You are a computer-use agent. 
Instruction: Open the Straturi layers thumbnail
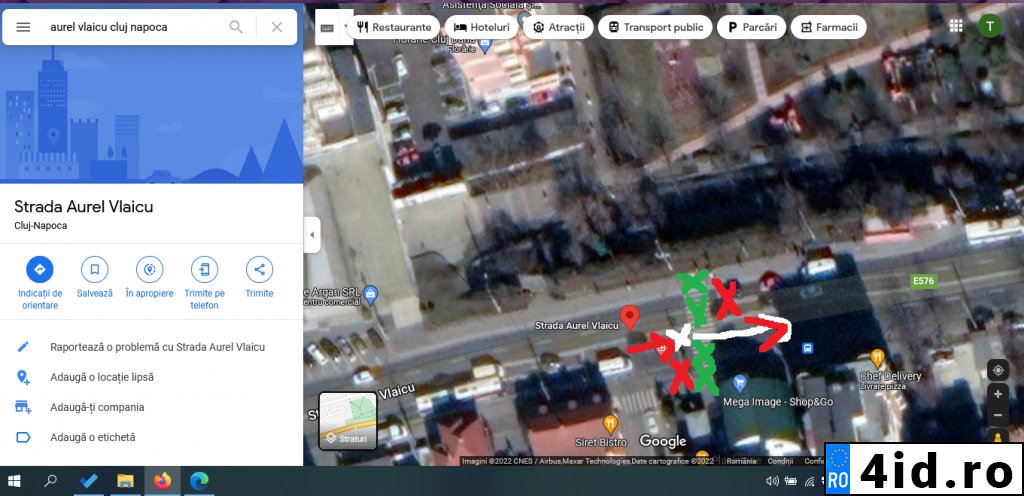tap(347, 420)
